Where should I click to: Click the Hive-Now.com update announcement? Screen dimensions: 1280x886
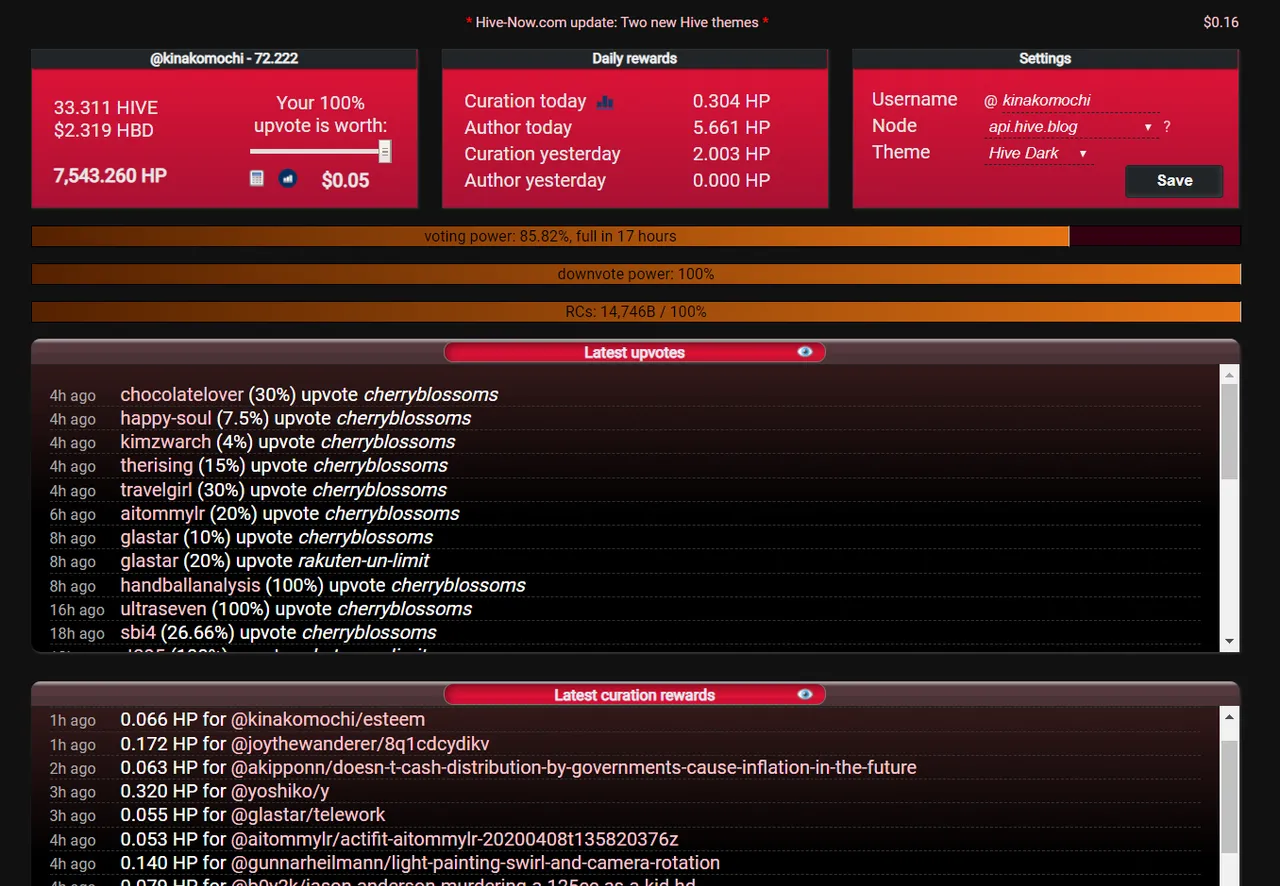coord(617,22)
